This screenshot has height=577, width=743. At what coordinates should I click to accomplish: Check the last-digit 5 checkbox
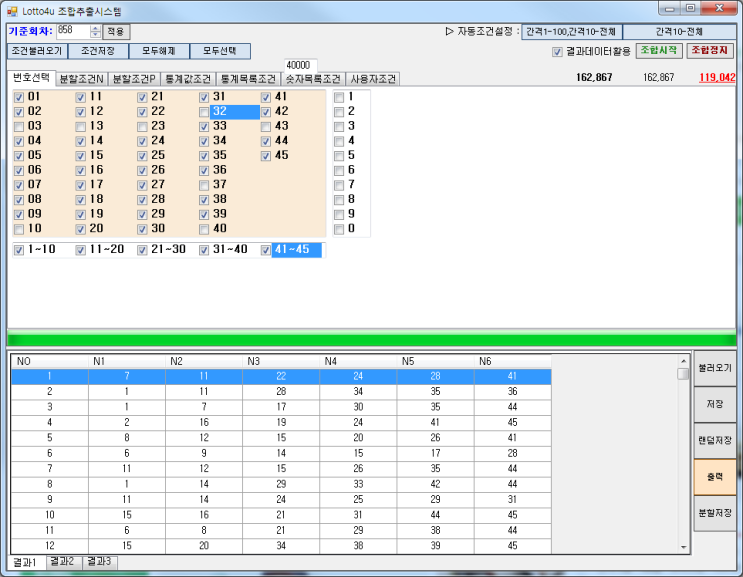pyautogui.click(x=339, y=156)
